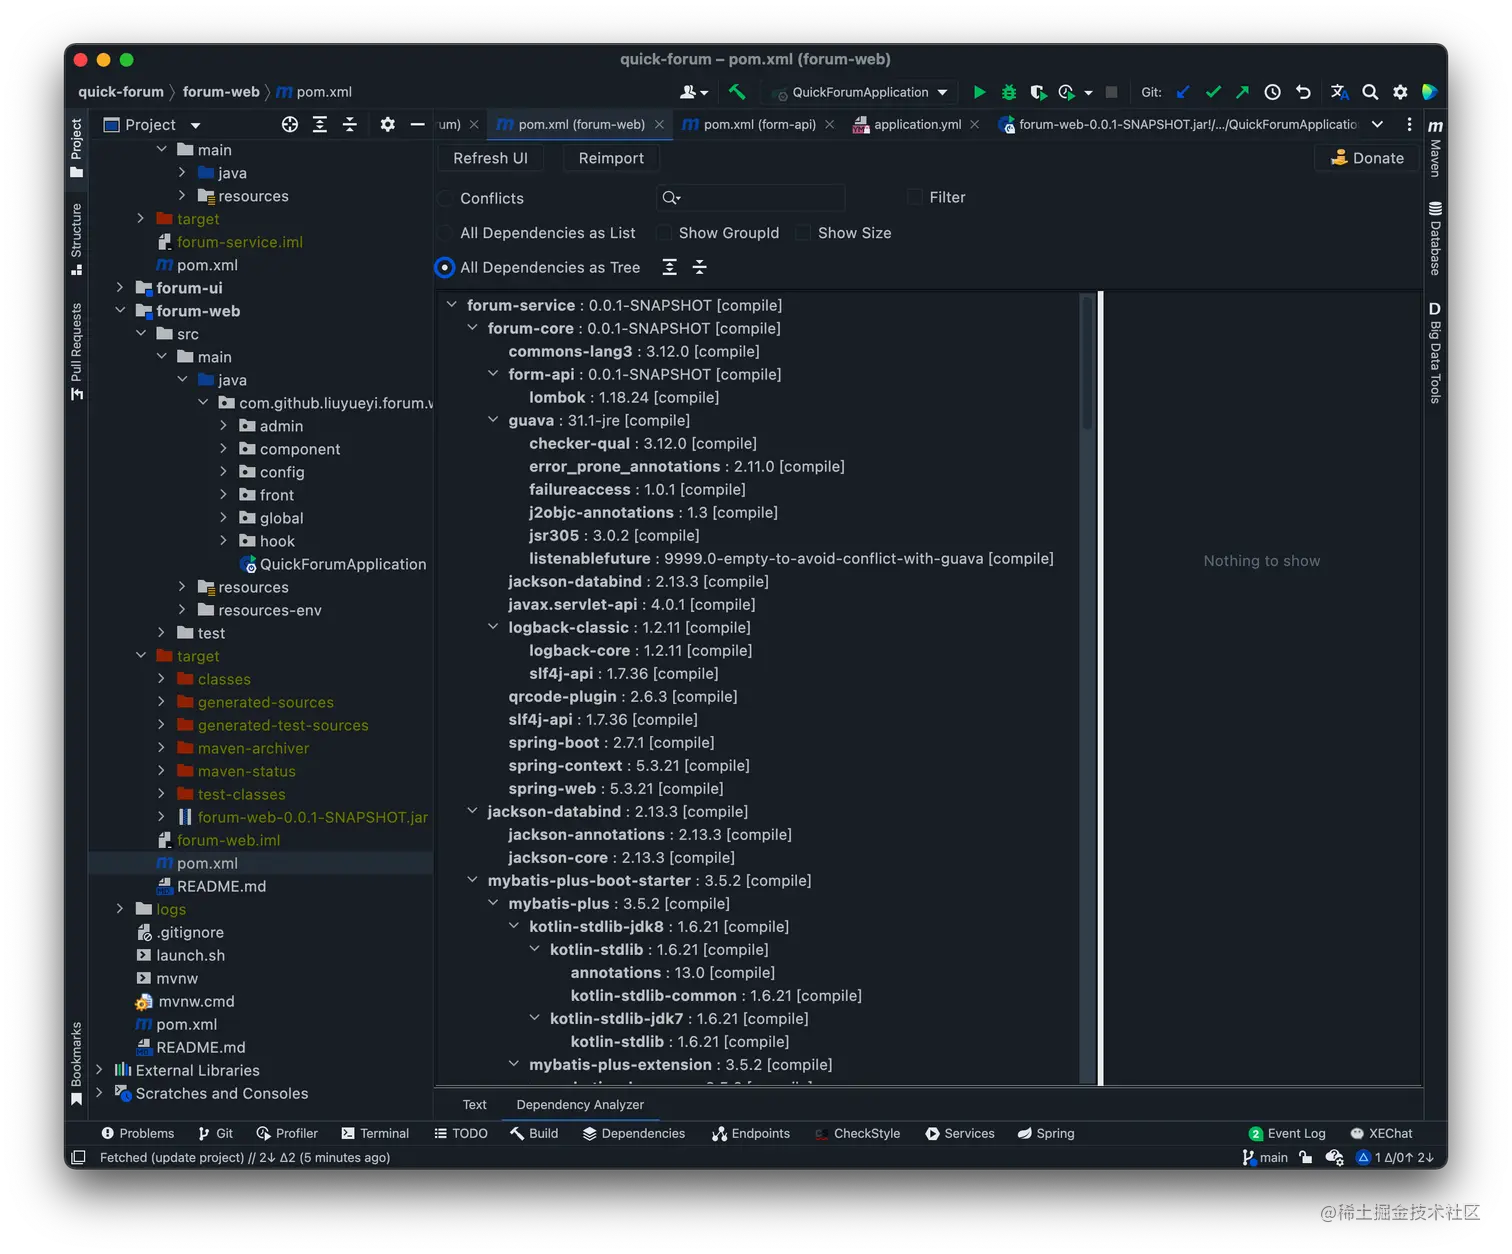
Task: Expand External Libraries in project tree
Action: (x=99, y=1069)
